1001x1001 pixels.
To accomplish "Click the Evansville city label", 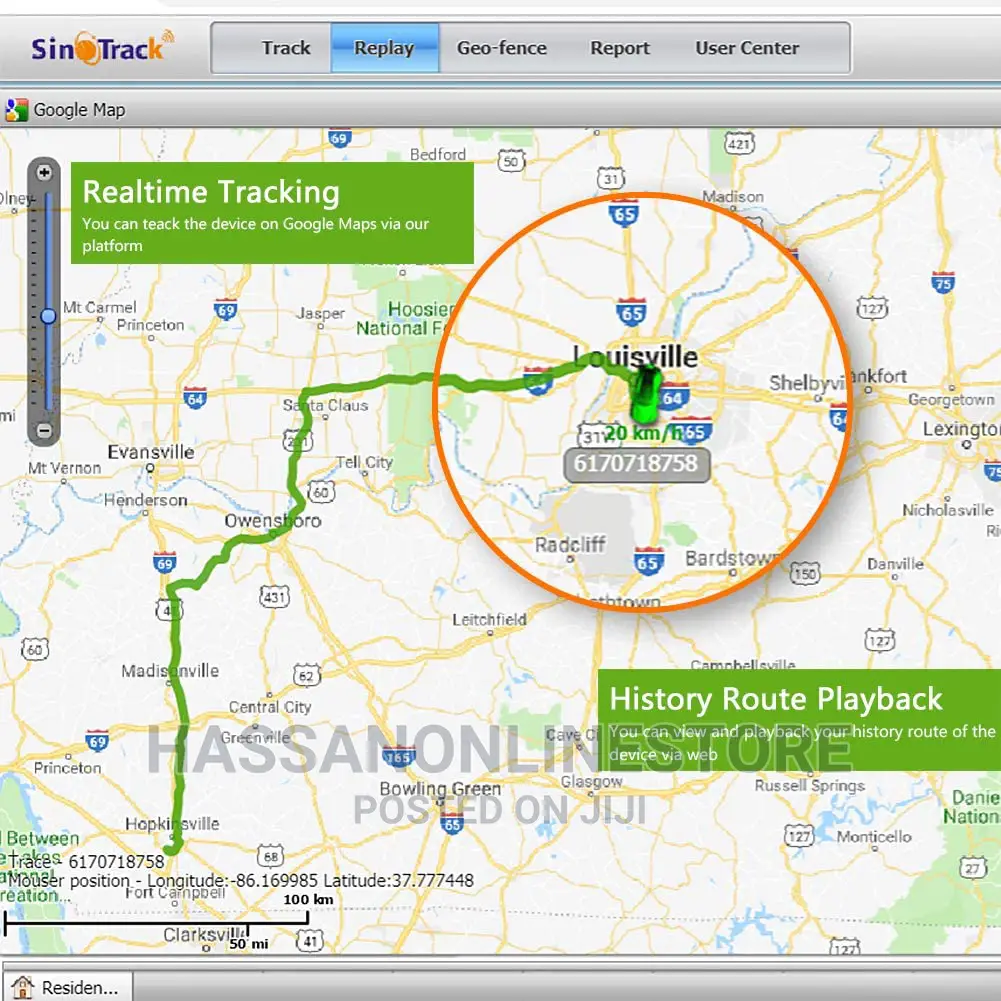I will click(x=151, y=452).
